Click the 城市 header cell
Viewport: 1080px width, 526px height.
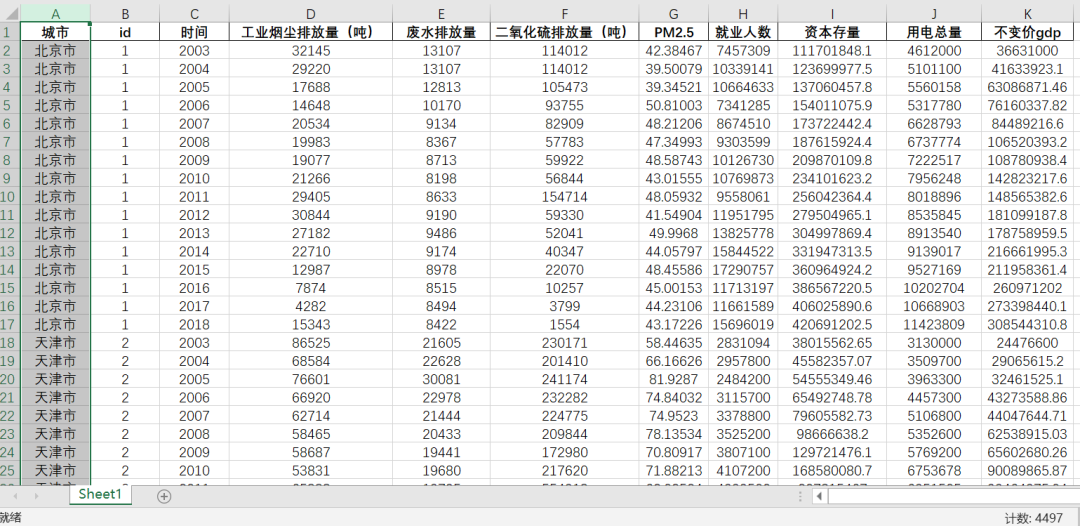point(56,32)
